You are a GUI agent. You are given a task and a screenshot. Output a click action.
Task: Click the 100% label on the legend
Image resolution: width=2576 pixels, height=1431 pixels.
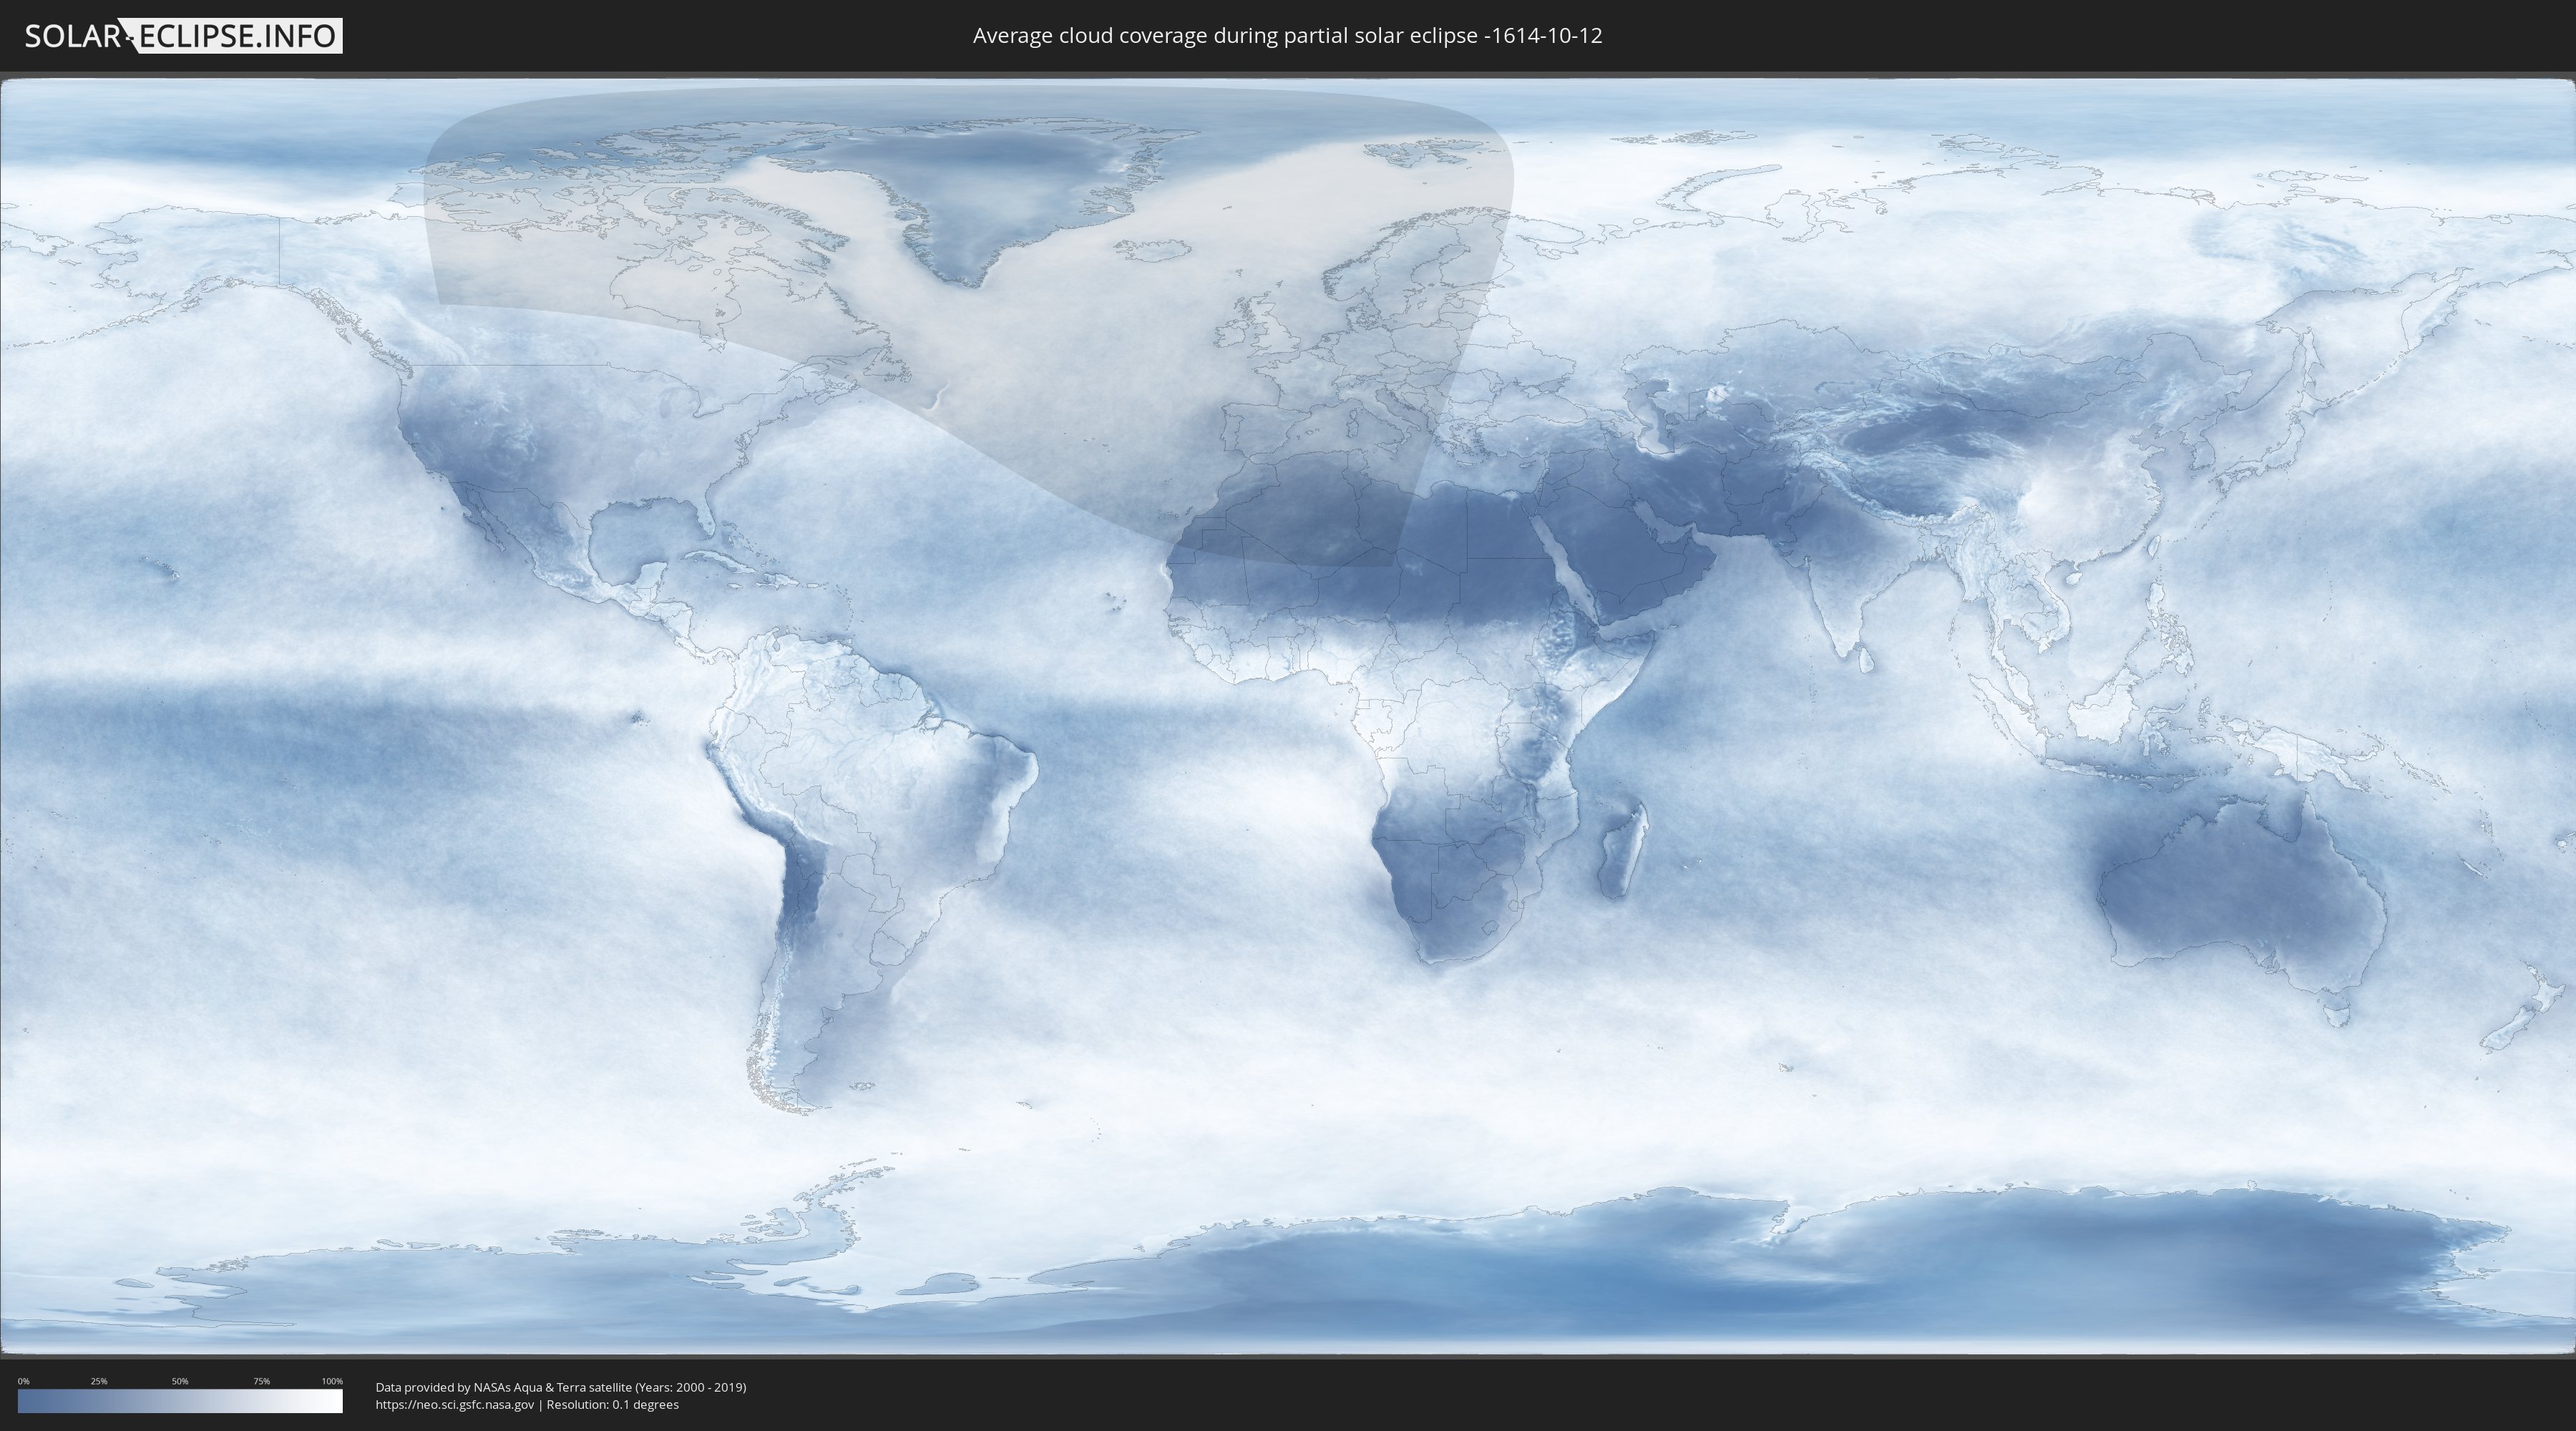point(332,1381)
